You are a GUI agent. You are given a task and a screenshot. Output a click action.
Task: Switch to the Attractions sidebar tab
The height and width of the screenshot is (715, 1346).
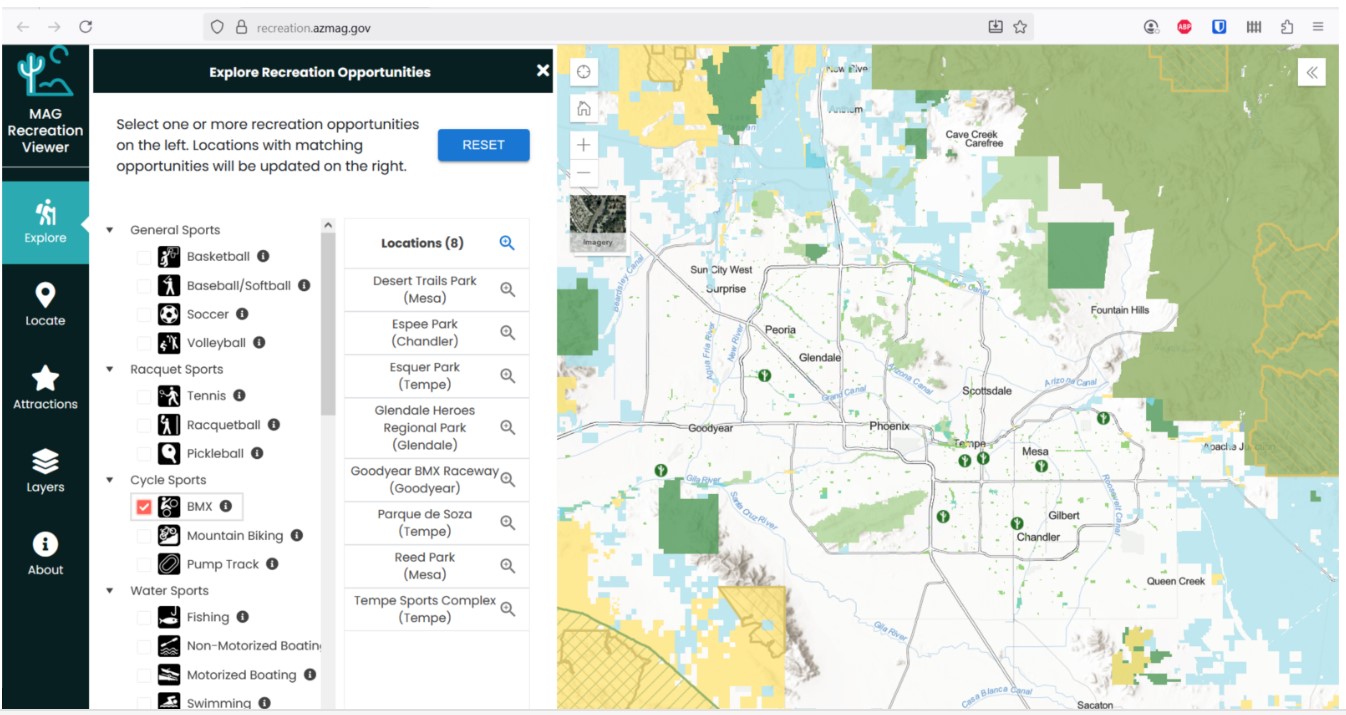tap(45, 388)
